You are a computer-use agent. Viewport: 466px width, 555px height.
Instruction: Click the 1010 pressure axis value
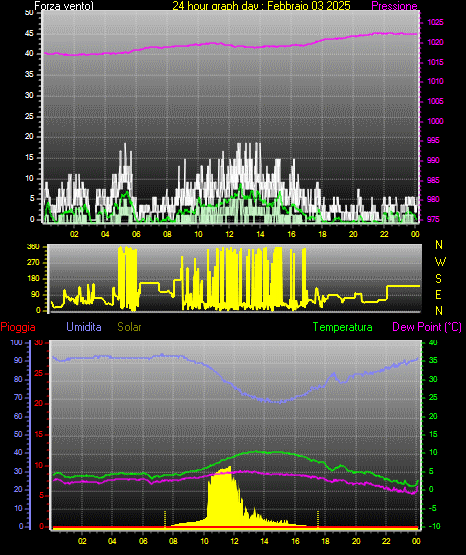(x=435, y=81)
